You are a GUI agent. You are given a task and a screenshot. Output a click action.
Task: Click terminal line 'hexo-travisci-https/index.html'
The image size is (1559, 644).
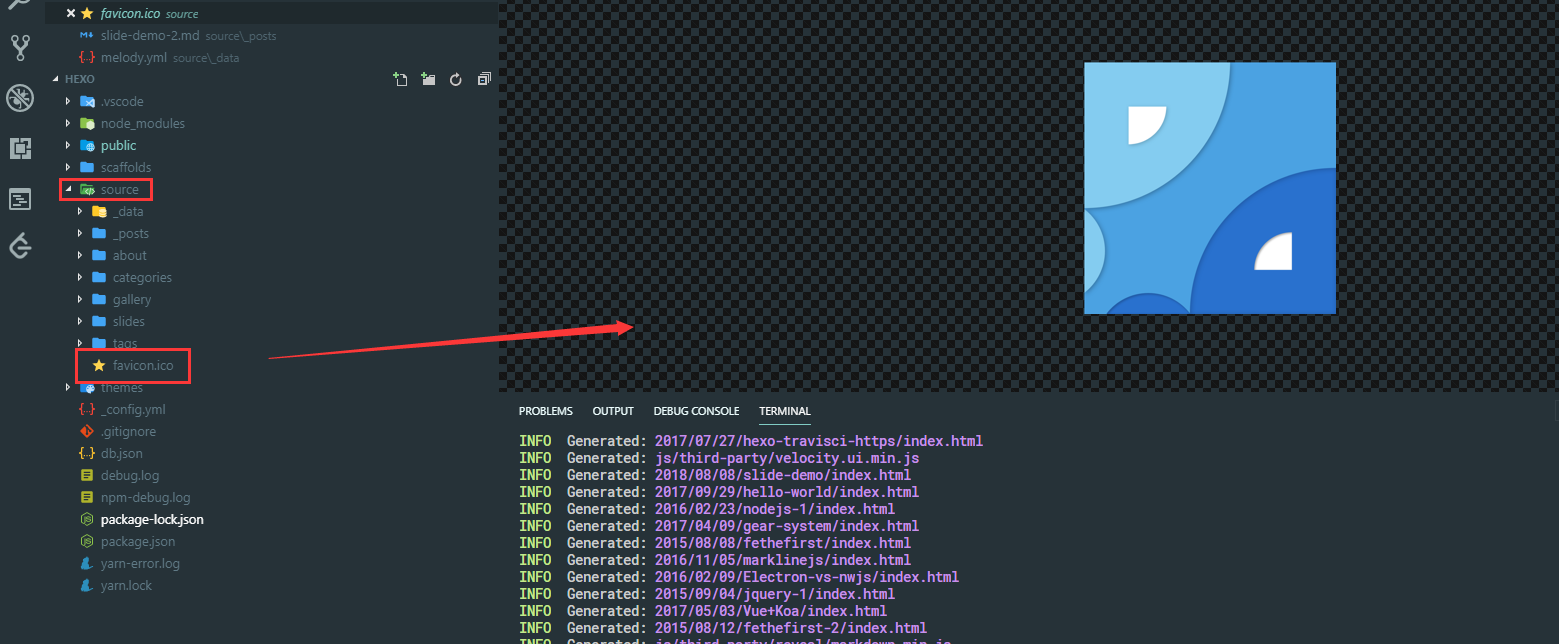coord(751,441)
